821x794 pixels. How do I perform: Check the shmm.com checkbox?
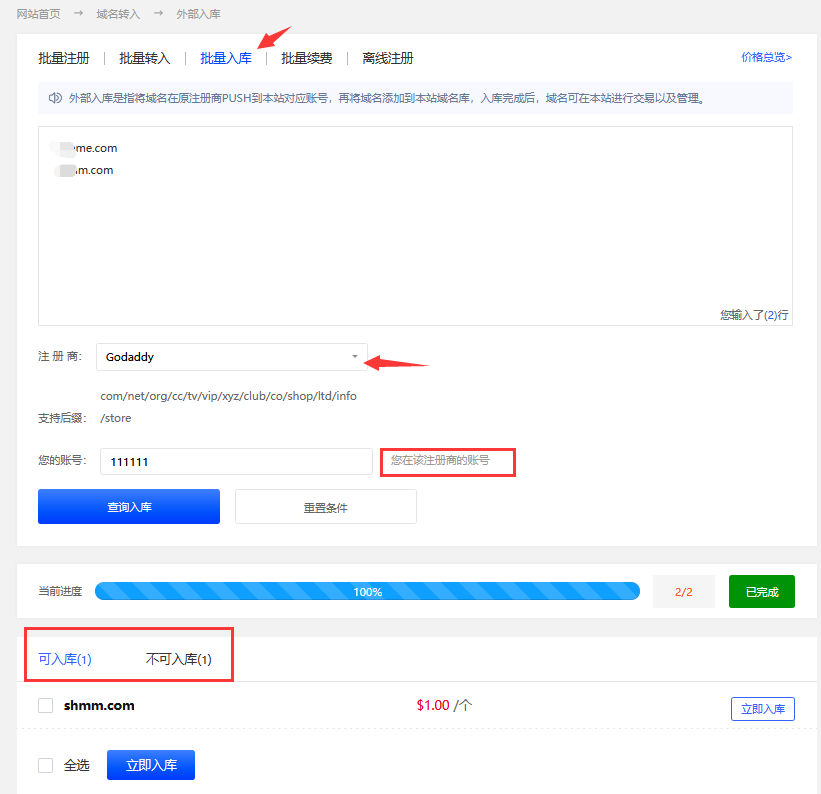(x=45, y=705)
